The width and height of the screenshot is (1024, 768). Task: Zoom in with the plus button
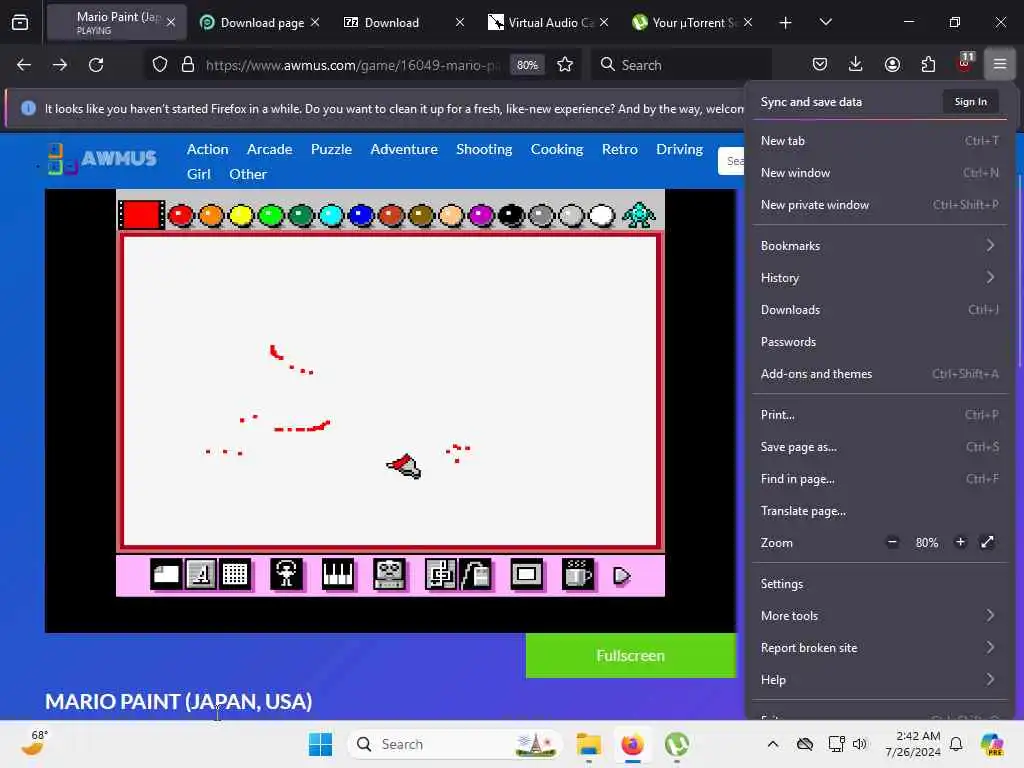tap(960, 542)
